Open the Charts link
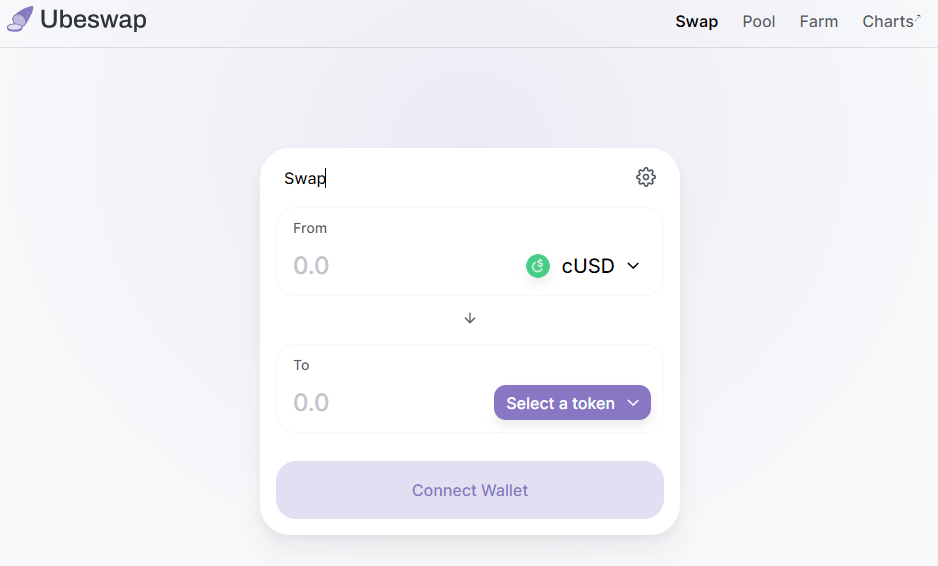938x566 pixels. (887, 21)
